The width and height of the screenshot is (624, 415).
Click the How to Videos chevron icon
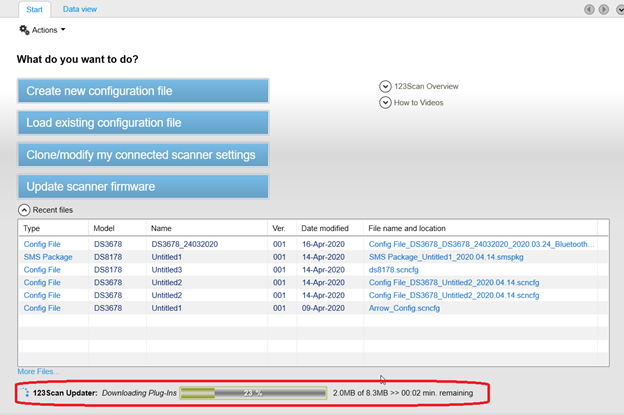(x=385, y=102)
